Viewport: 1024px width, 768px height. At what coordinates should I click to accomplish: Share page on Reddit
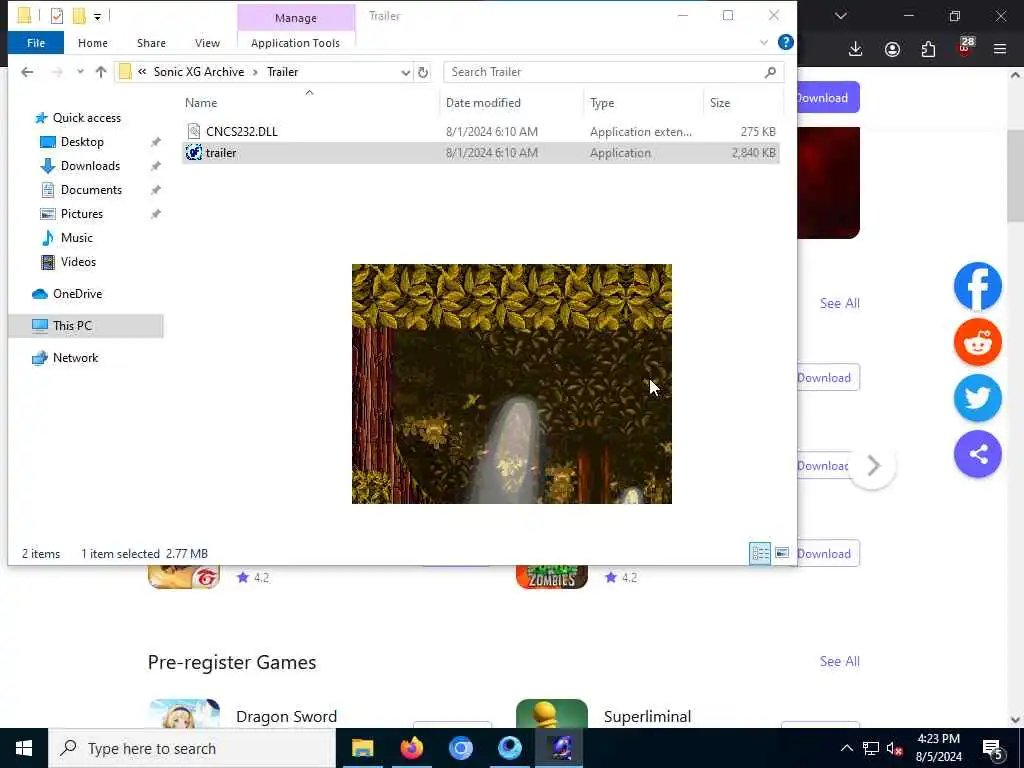[x=978, y=342]
